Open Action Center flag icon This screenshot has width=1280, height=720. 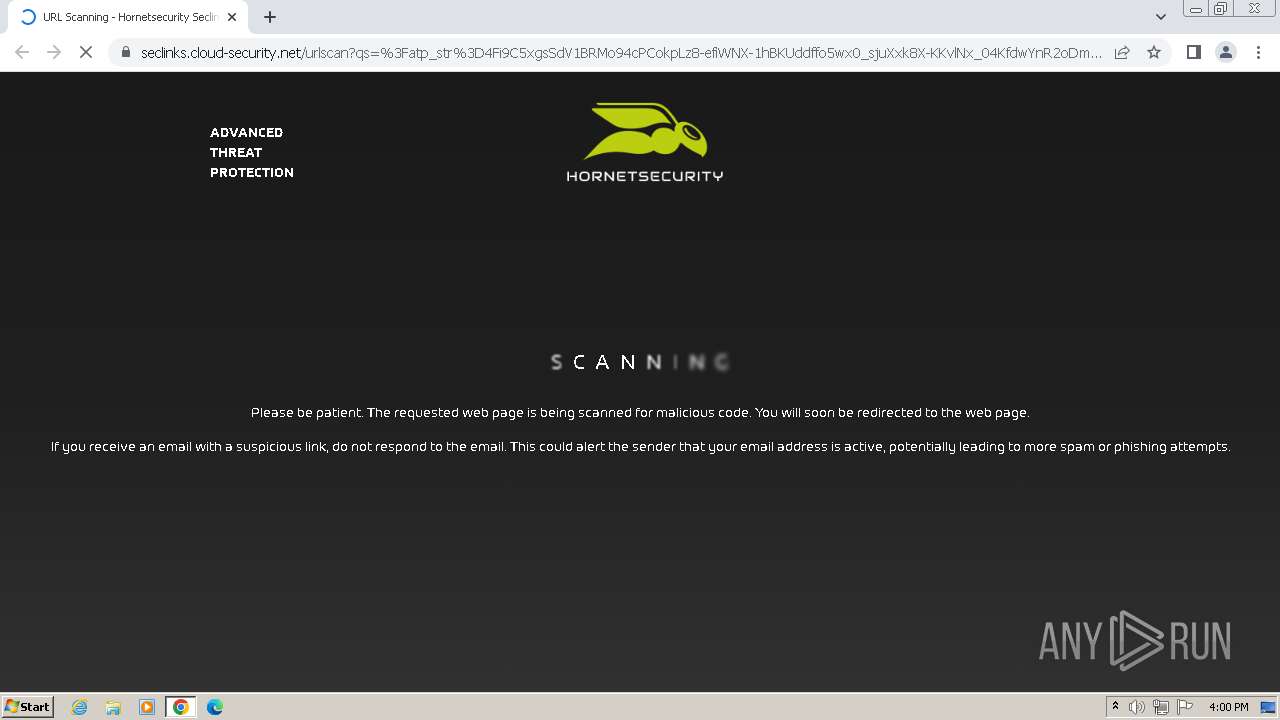[1185, 707]
